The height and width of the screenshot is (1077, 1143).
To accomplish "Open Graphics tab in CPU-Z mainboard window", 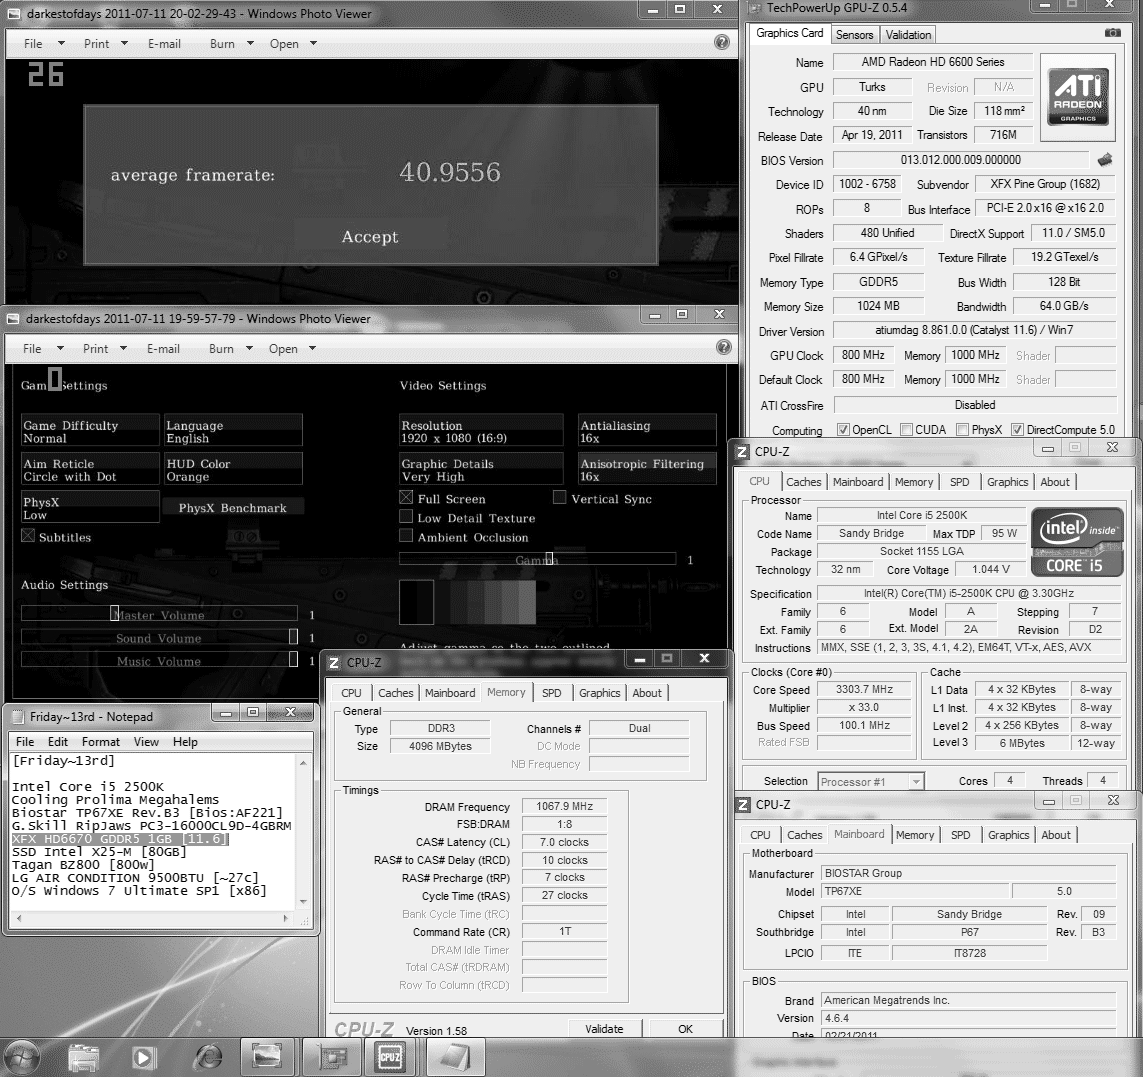I will click(x=1008, y=835).
